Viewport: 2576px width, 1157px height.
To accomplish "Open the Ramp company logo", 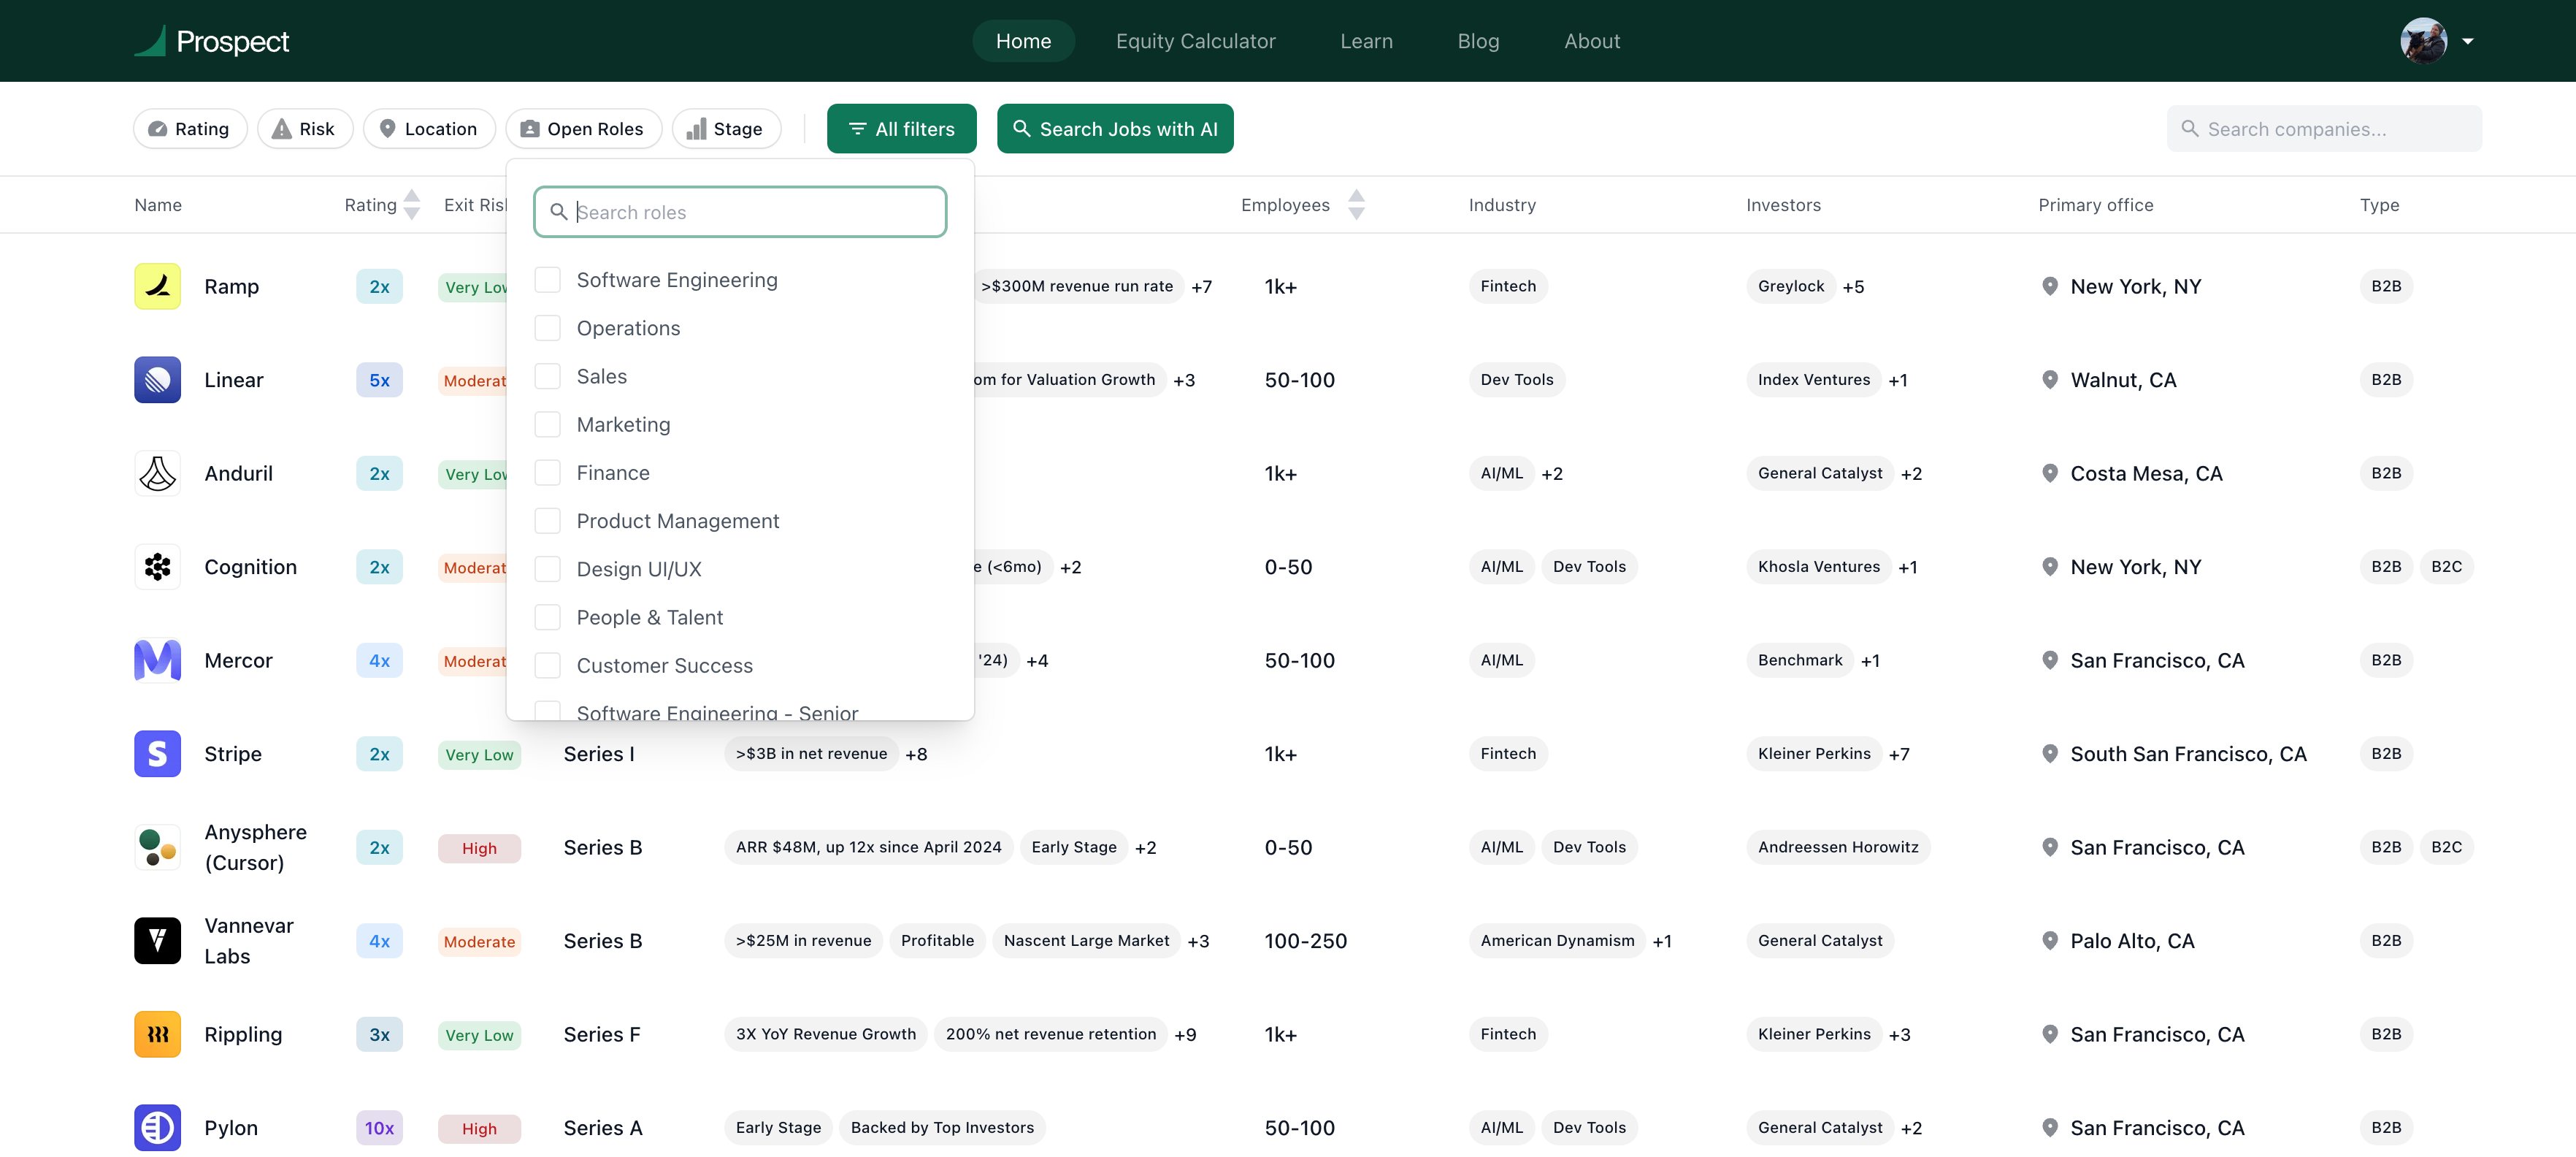I will (x=157, y=286).
